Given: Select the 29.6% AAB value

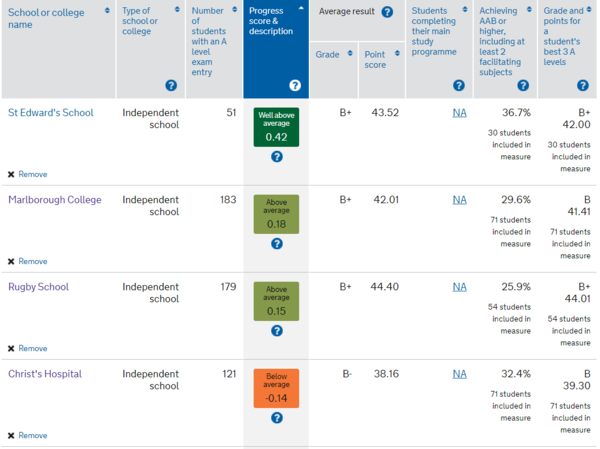Looking at the screenshot, I should pyautogui.click(x=516, y=200).
